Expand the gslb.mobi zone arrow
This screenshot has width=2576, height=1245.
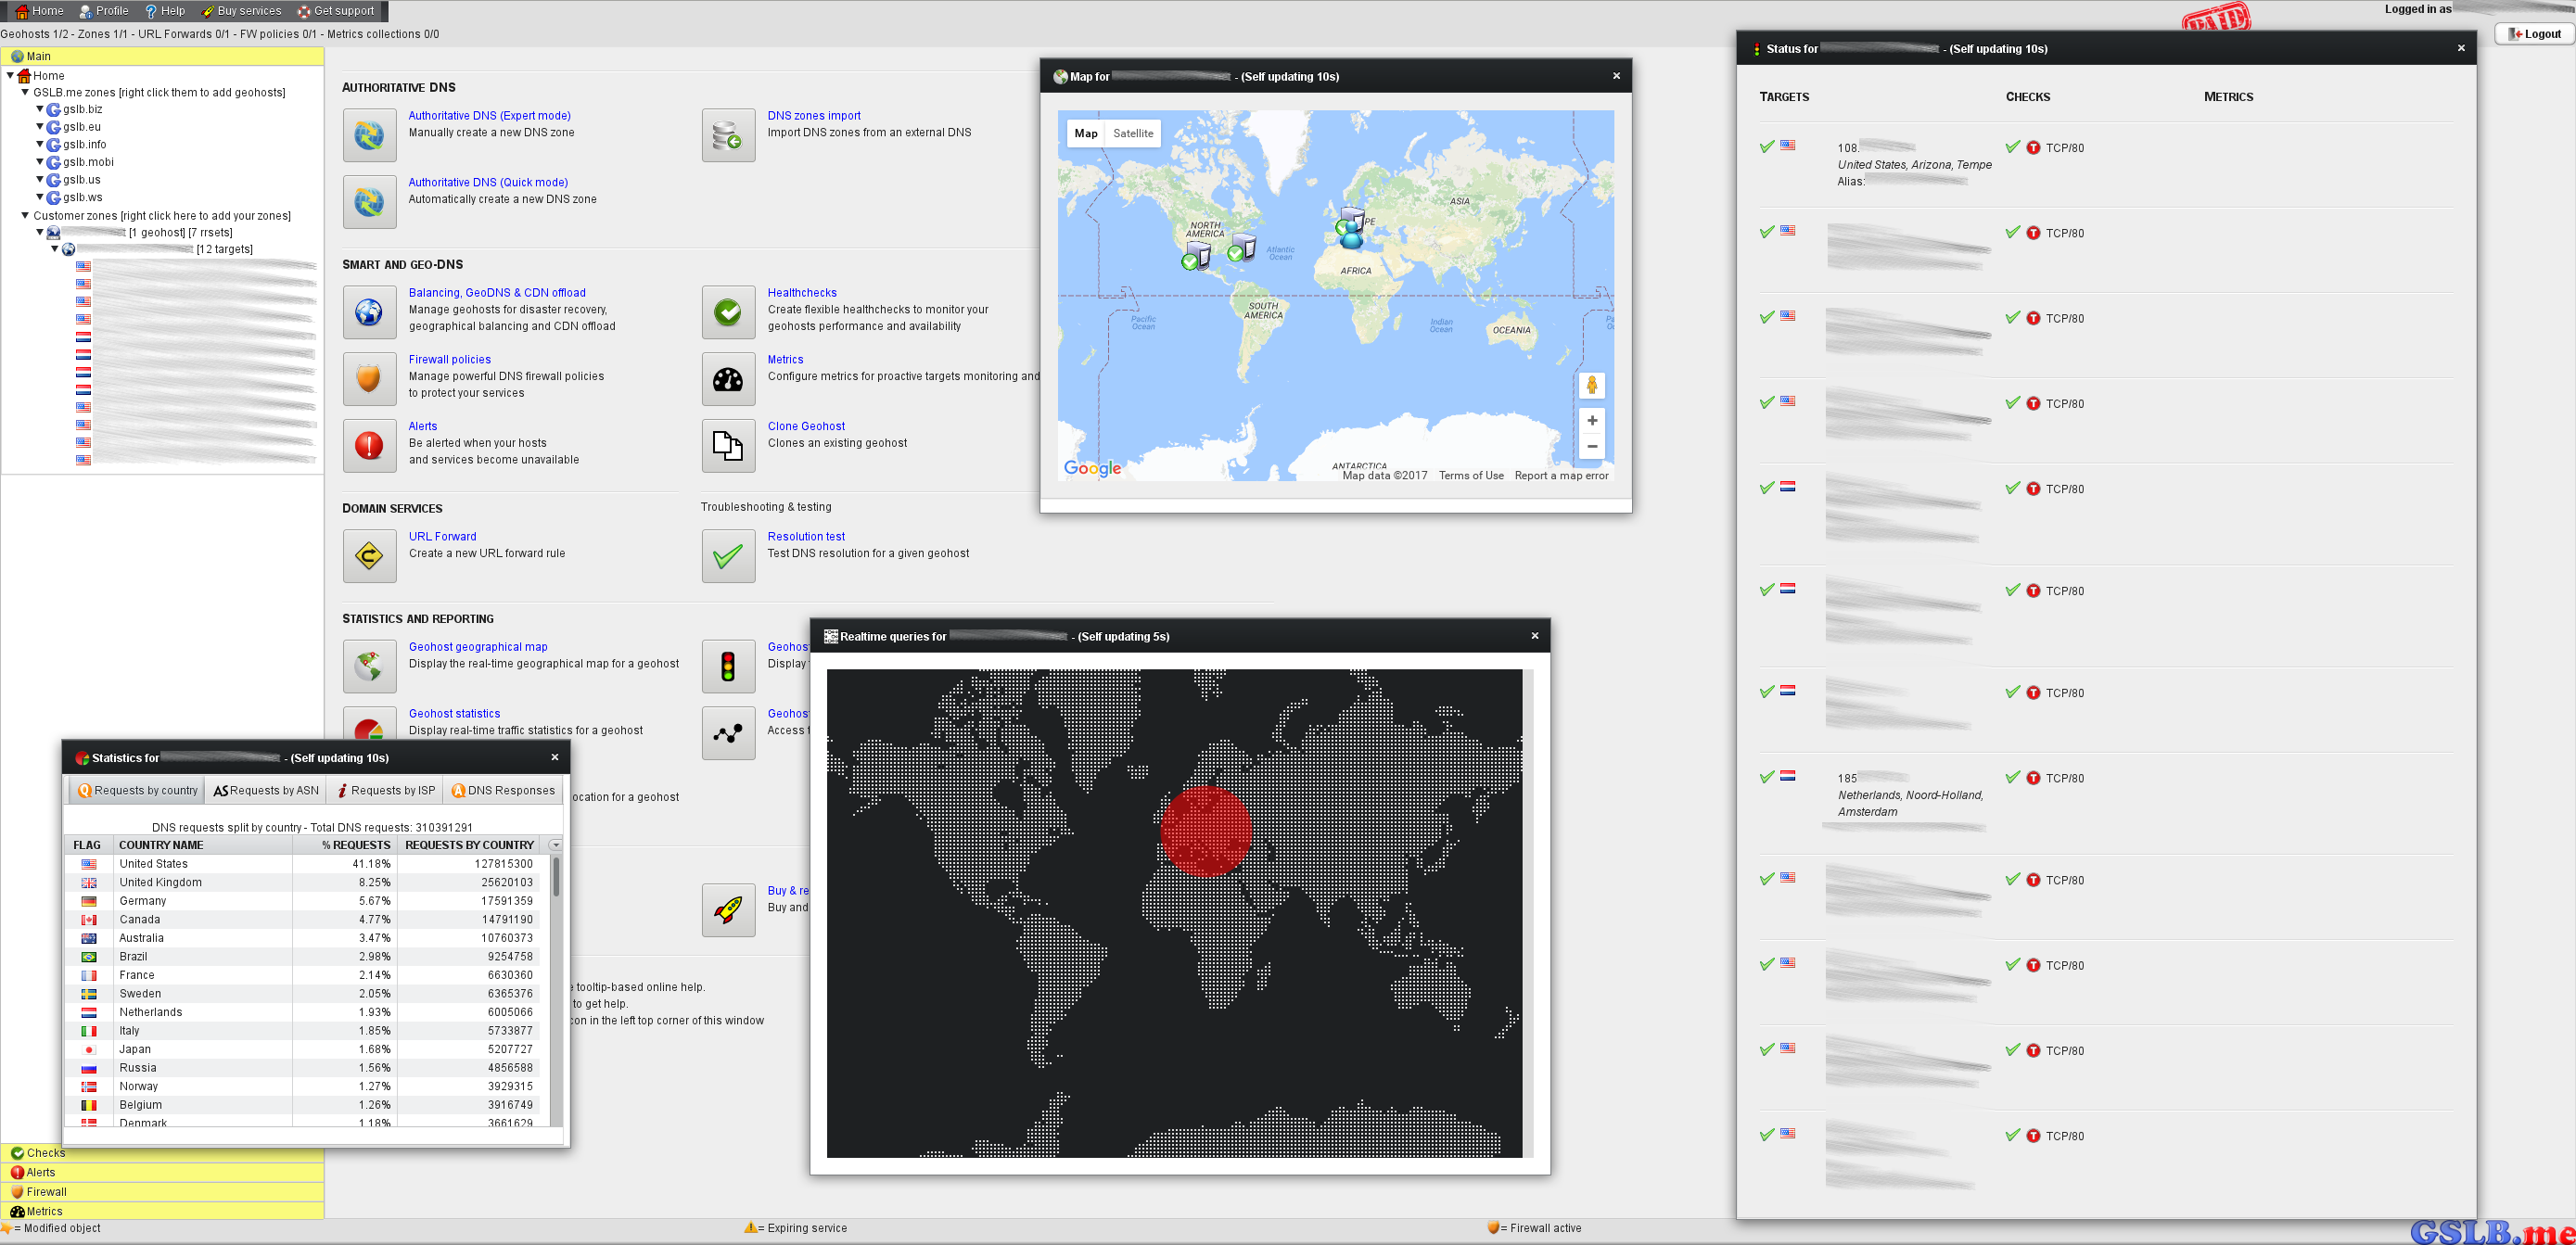(x=40, y=162)
